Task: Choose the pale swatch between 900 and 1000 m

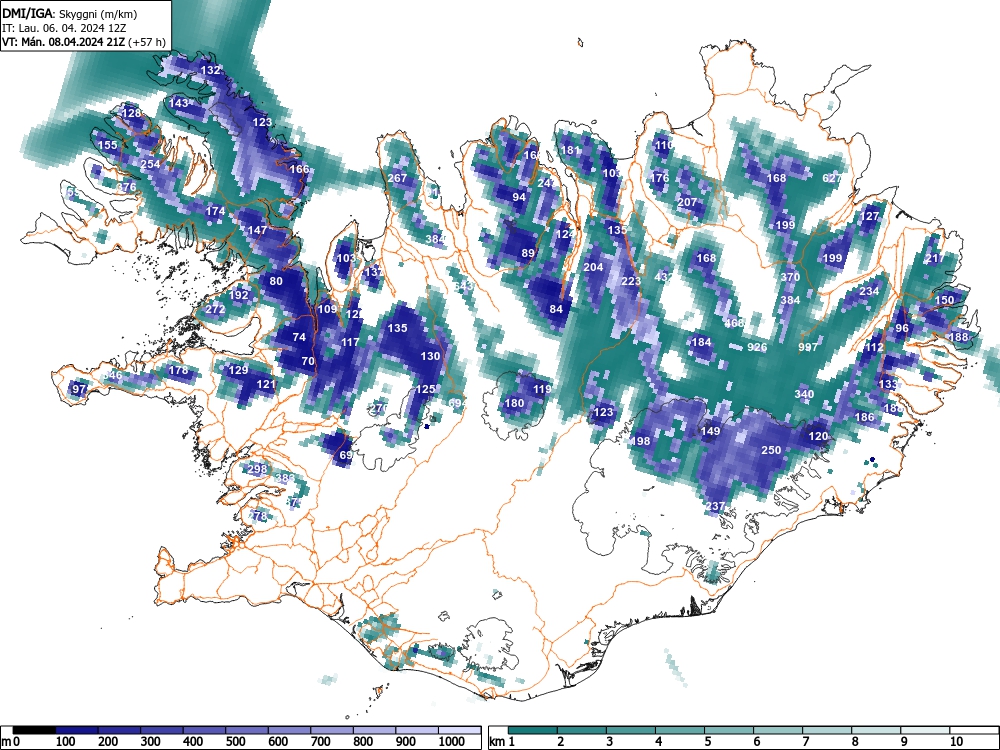Action: pos(417,730)
